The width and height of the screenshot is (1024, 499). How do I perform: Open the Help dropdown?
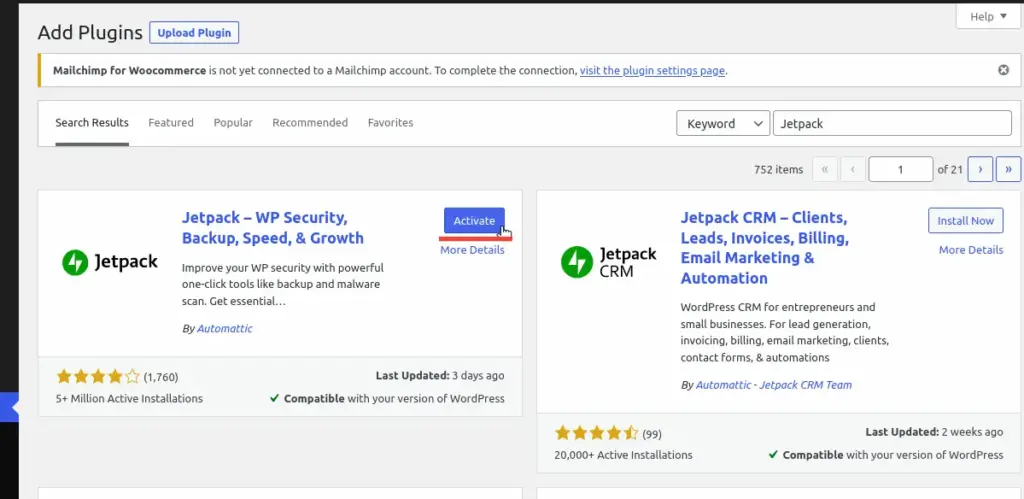[988, 17]
